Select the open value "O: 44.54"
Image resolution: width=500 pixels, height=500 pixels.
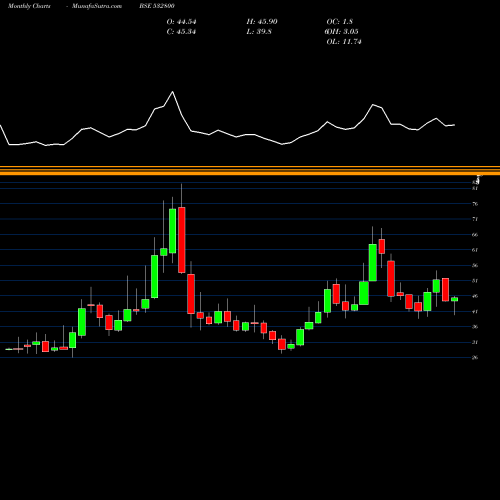[181, 22]
